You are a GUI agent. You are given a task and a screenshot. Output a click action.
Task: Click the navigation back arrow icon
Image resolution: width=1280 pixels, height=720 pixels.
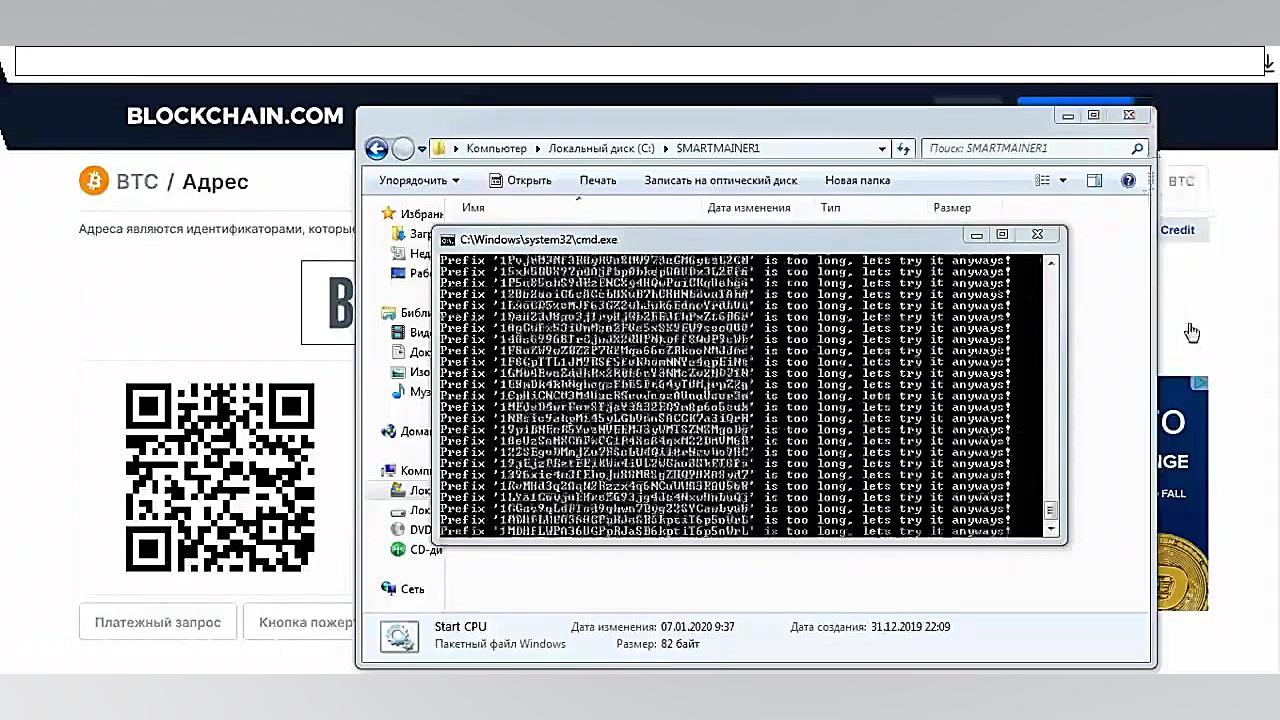click(x=376, y=148)
